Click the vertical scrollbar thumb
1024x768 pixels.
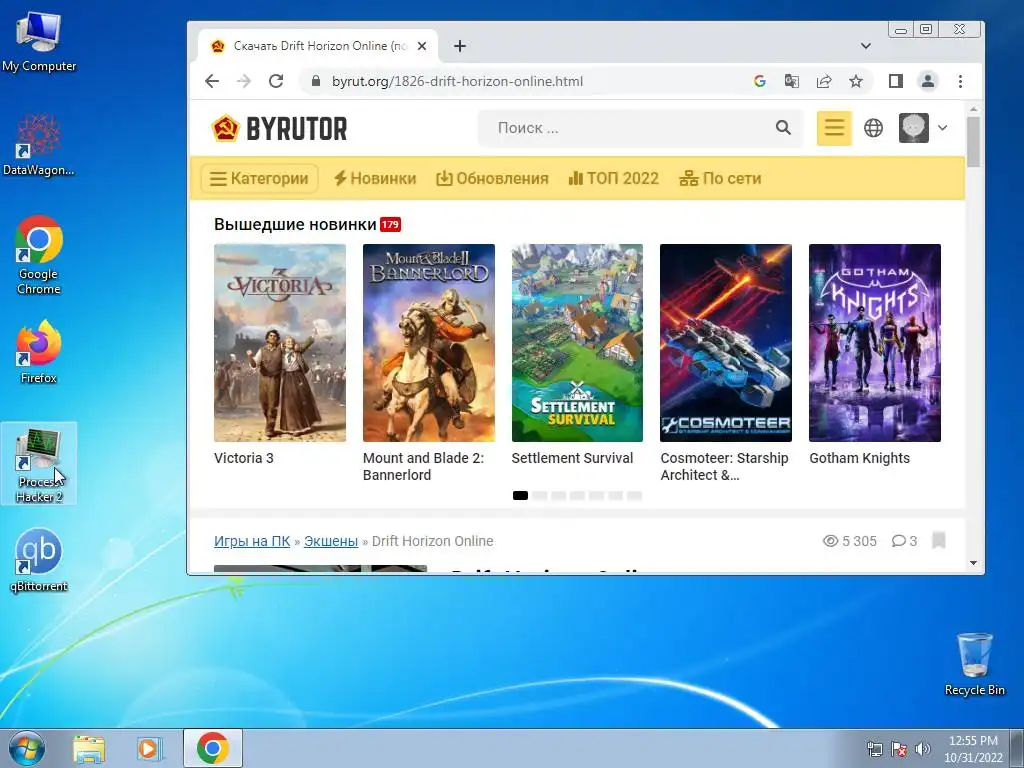pos(974,142)
